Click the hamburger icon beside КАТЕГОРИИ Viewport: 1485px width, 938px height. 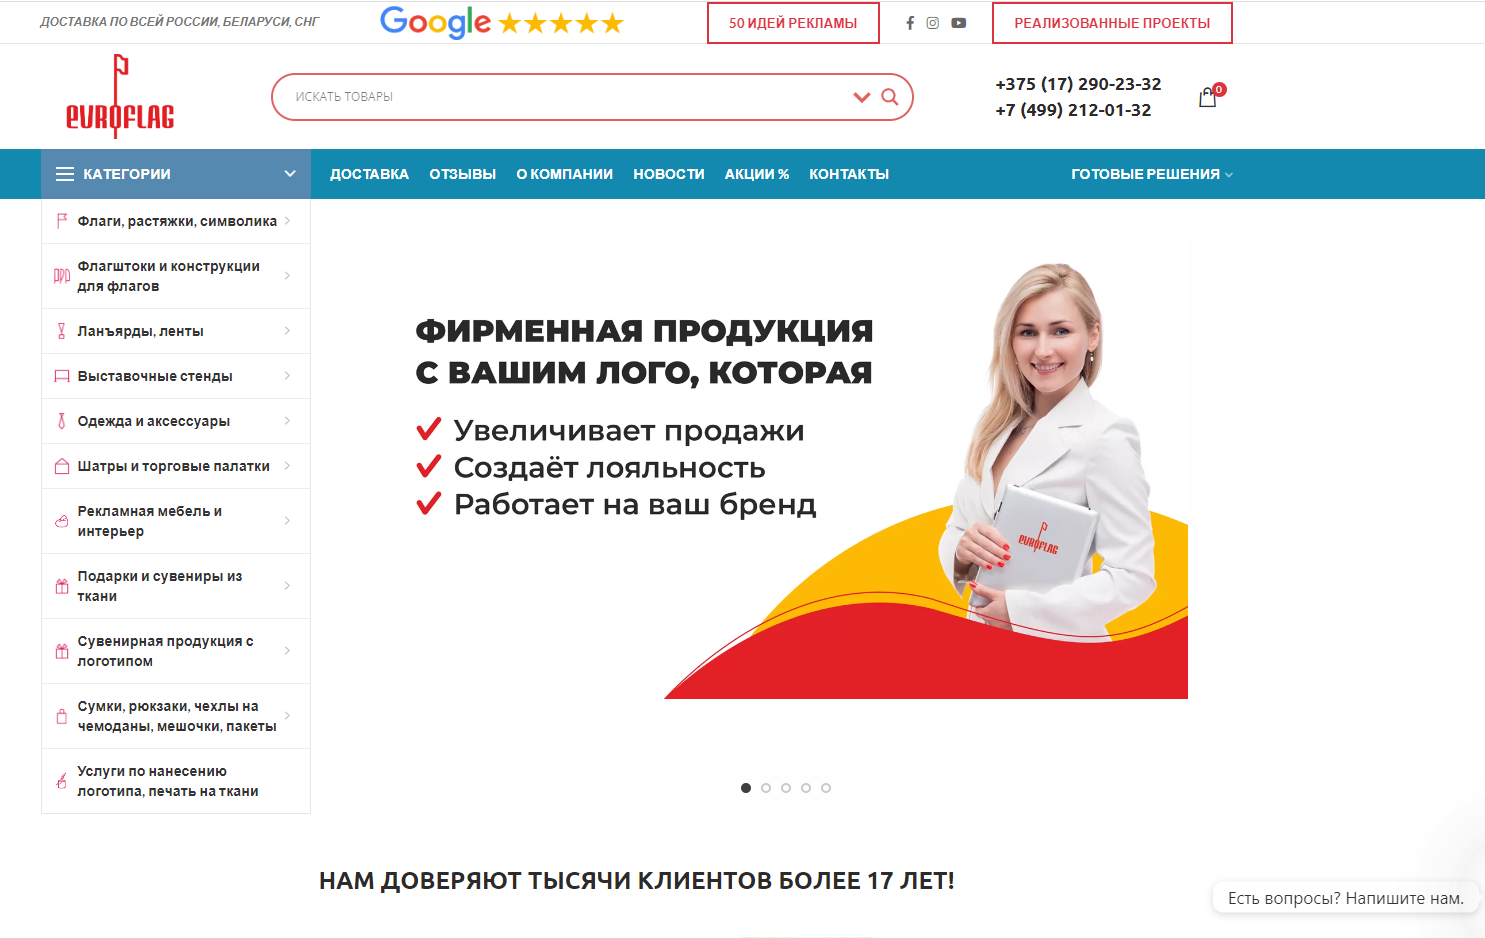tap(65, 174)
